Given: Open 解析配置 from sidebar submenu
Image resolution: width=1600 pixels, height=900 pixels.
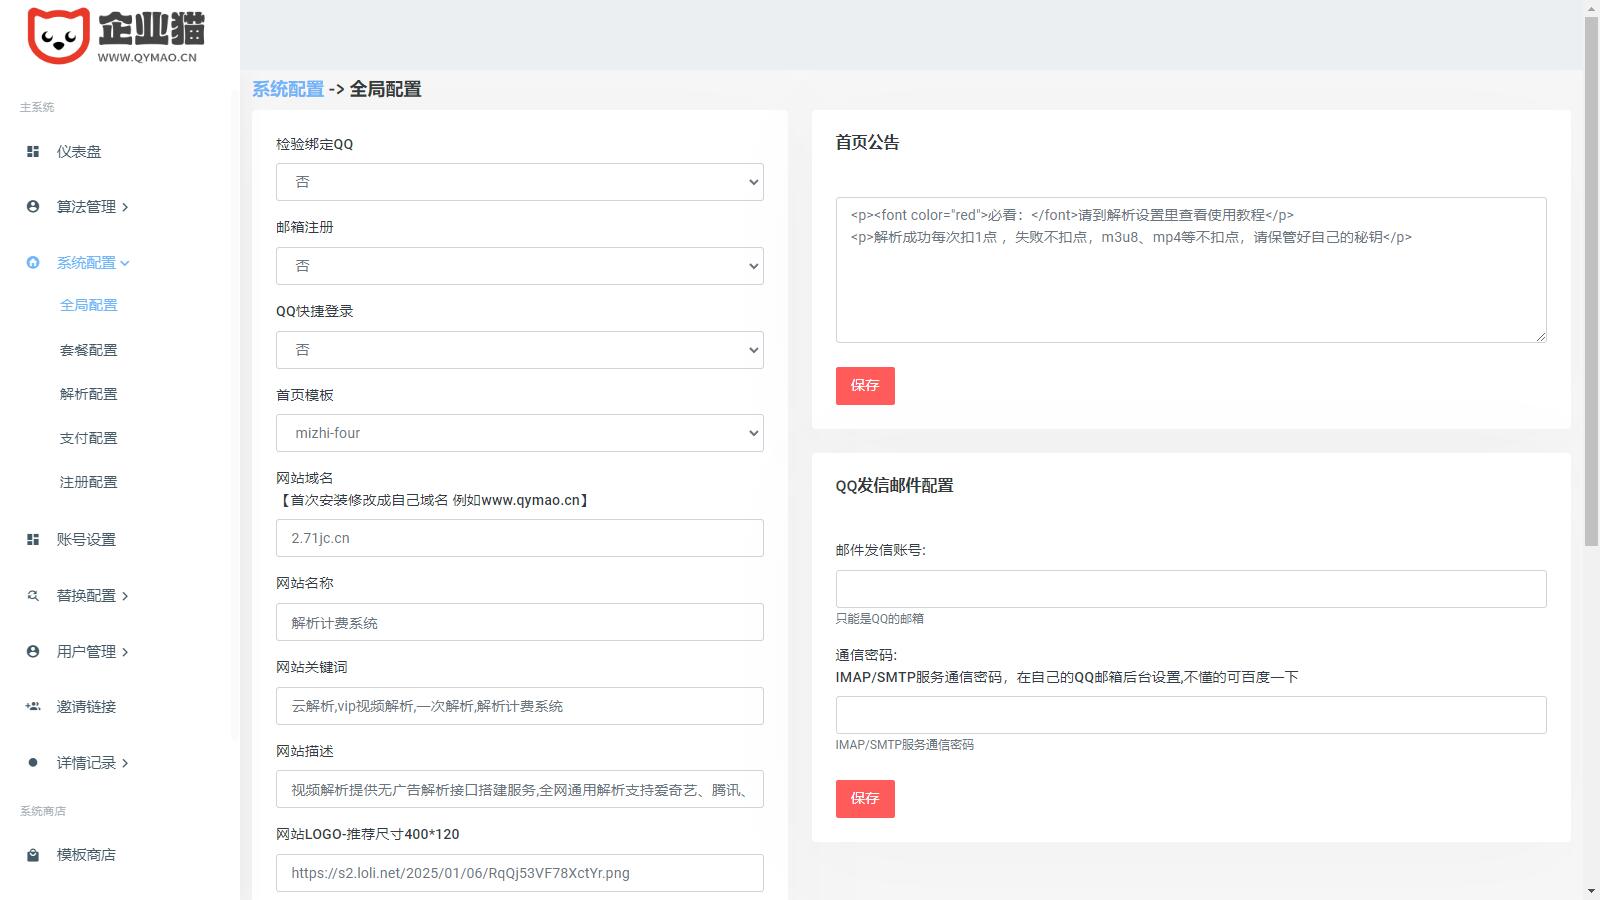Looking at the screenshot, I should (89, 394).
